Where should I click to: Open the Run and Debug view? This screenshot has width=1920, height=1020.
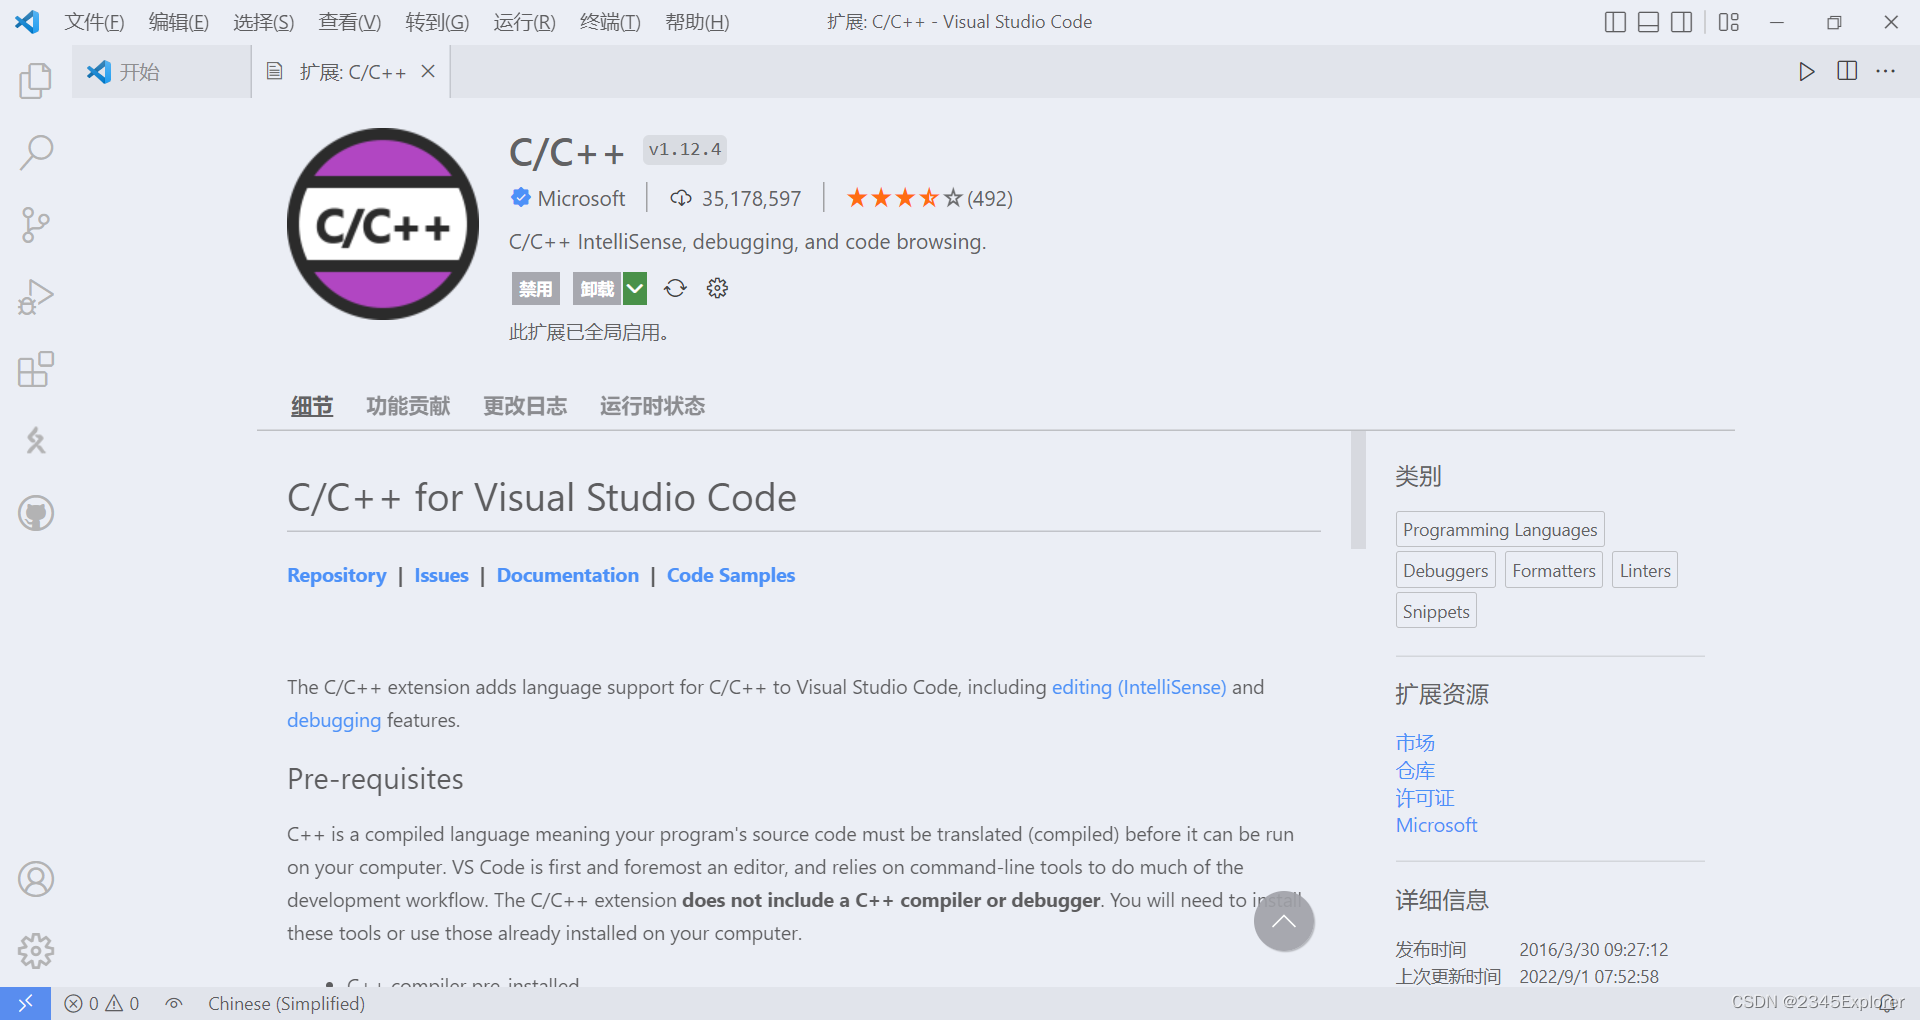point(36,297)
